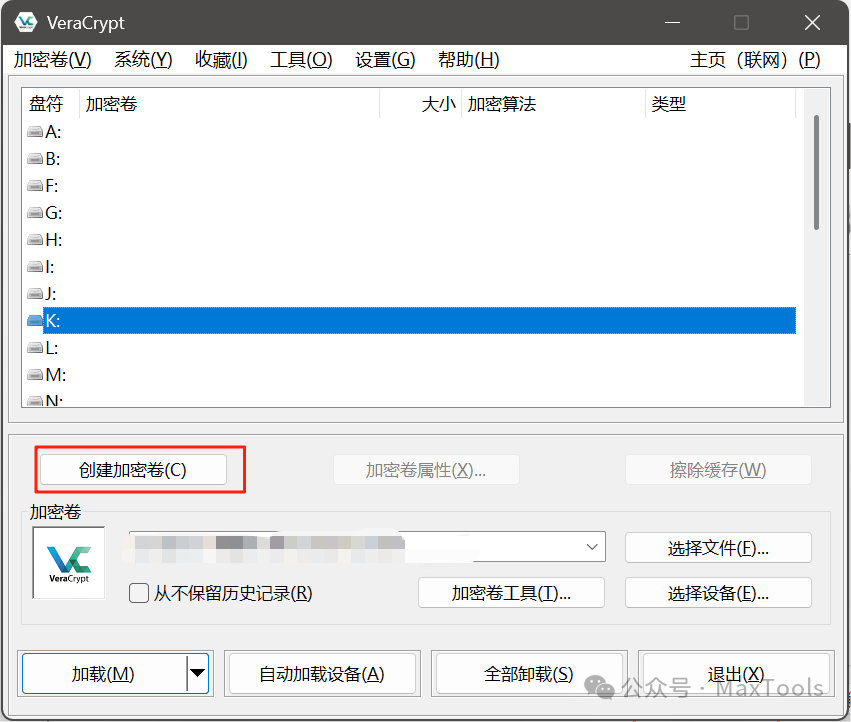Click the 退出(X) button
This screenshot has width=851, height=722.
tap(736, 674)
